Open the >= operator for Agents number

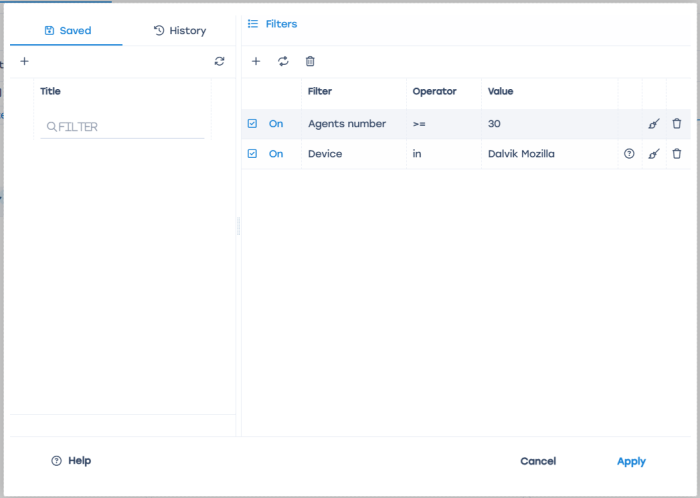[x=420, y=124]
